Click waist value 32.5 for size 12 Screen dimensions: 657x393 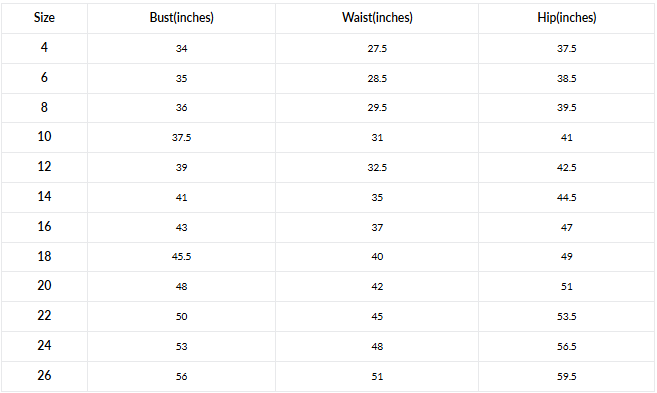(x=377, y=168)
